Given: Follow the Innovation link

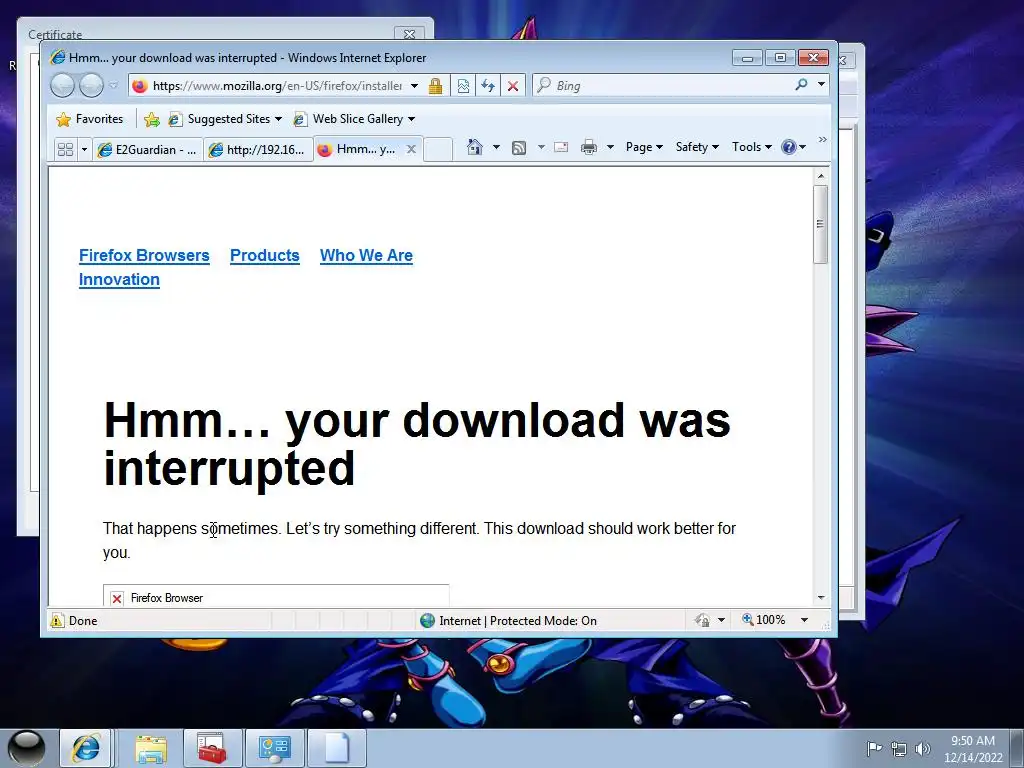Looking at the screenshot, I should tap(120, 280).
